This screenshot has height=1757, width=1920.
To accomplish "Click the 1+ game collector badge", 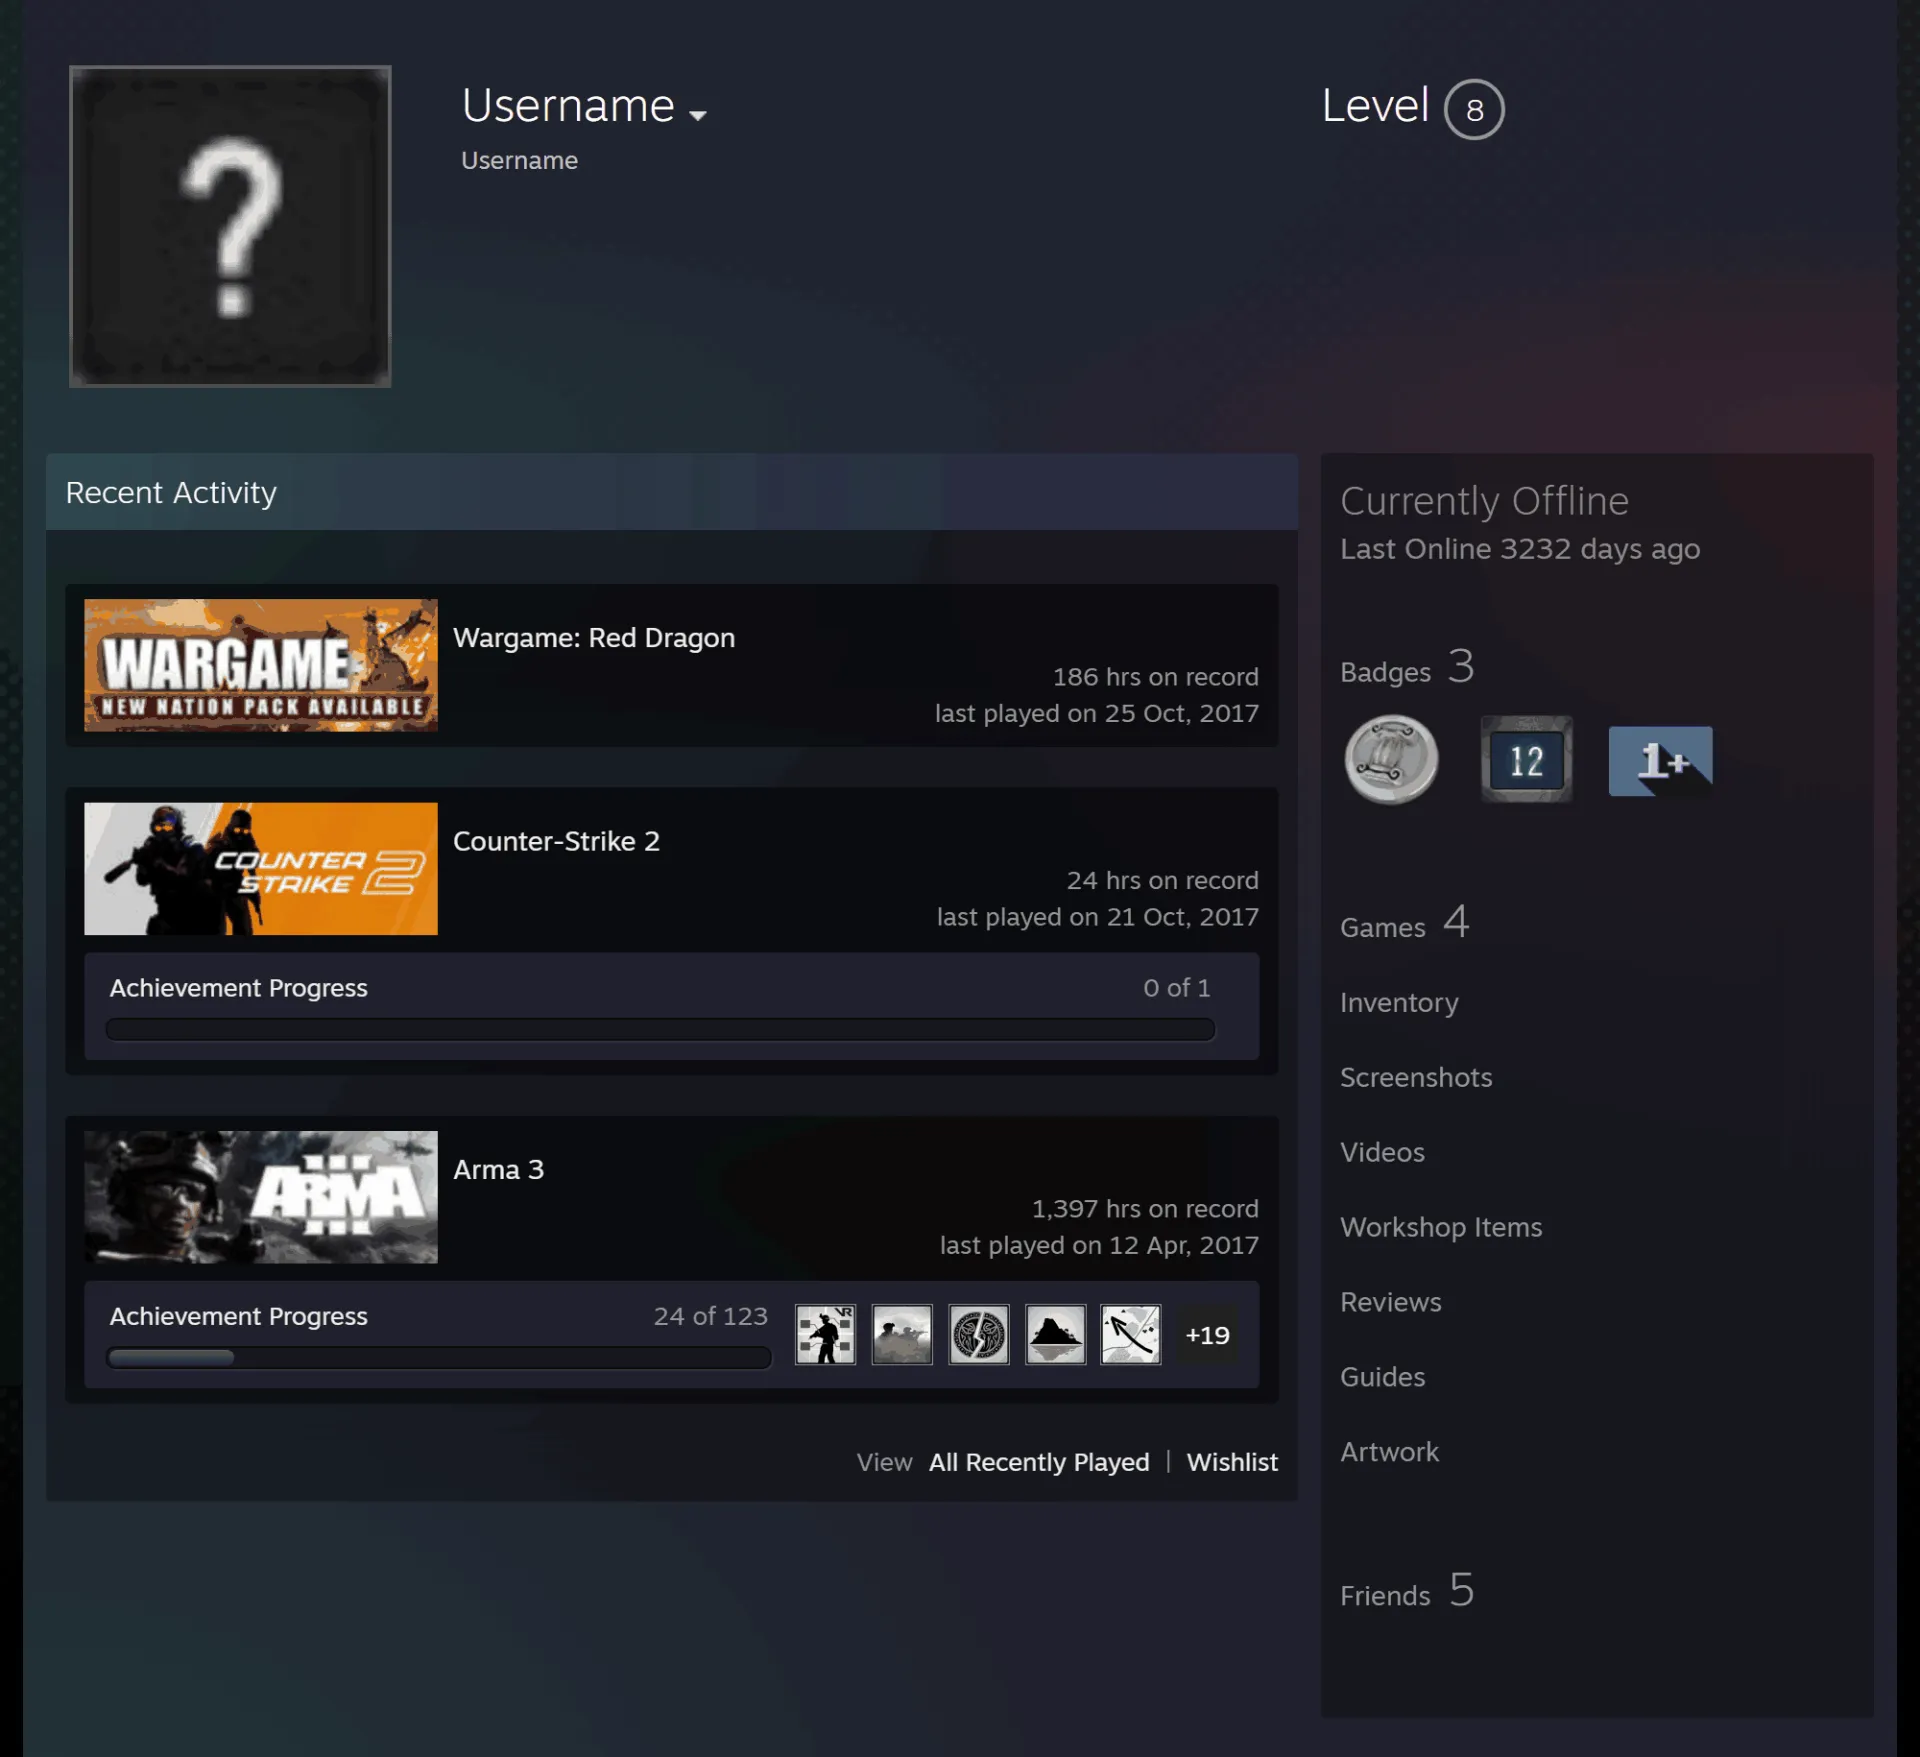I will [x=1660, y=761].
